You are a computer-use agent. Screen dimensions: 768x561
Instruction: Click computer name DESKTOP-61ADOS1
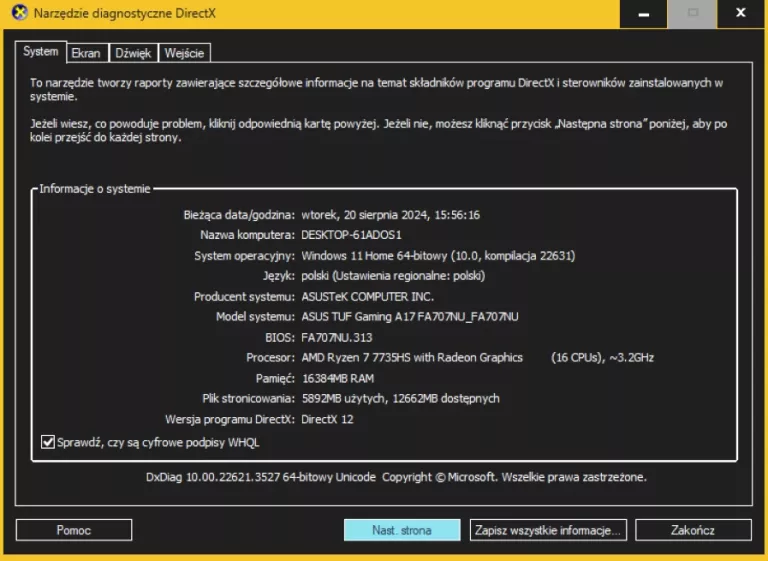[x=351, y=235]
